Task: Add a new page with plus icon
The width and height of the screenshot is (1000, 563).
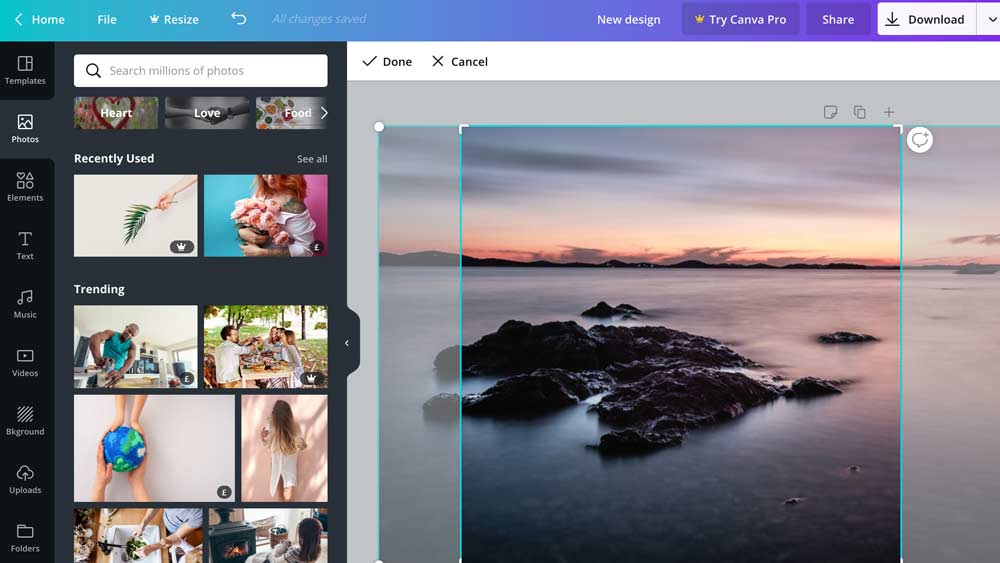Action: (x=889, y=112)
